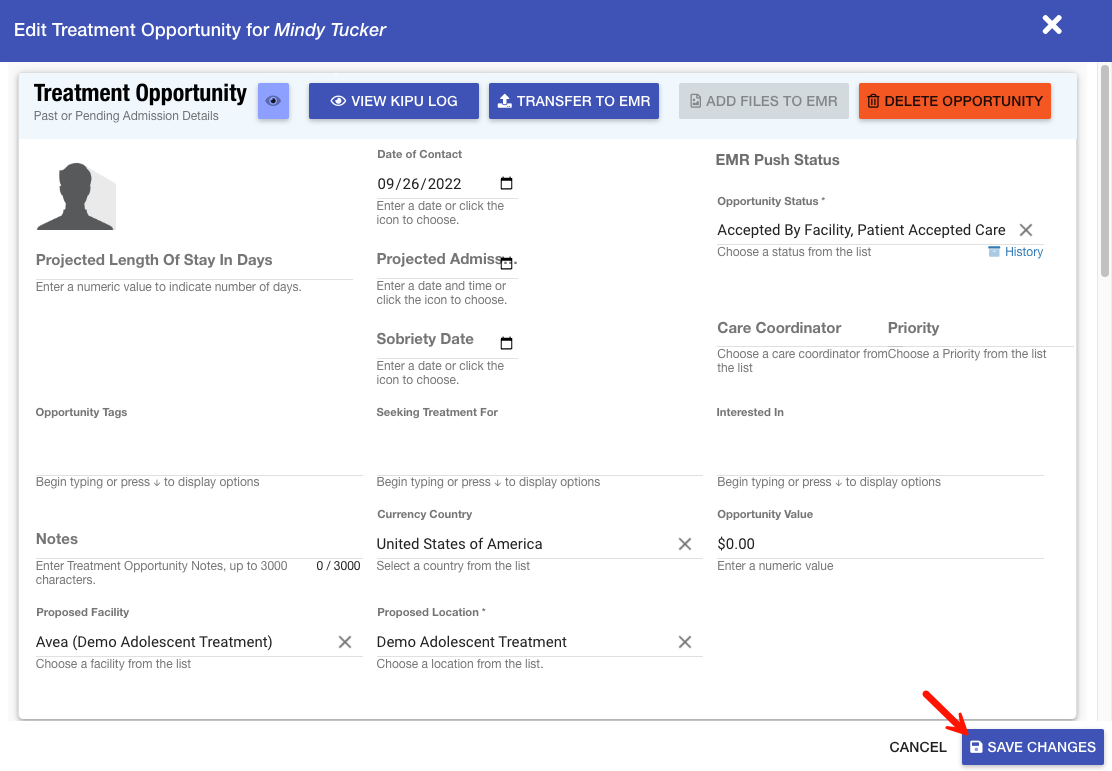Clear the Proposed Location selection
The image size is (1112, 771).
click(x=684, y=642)
